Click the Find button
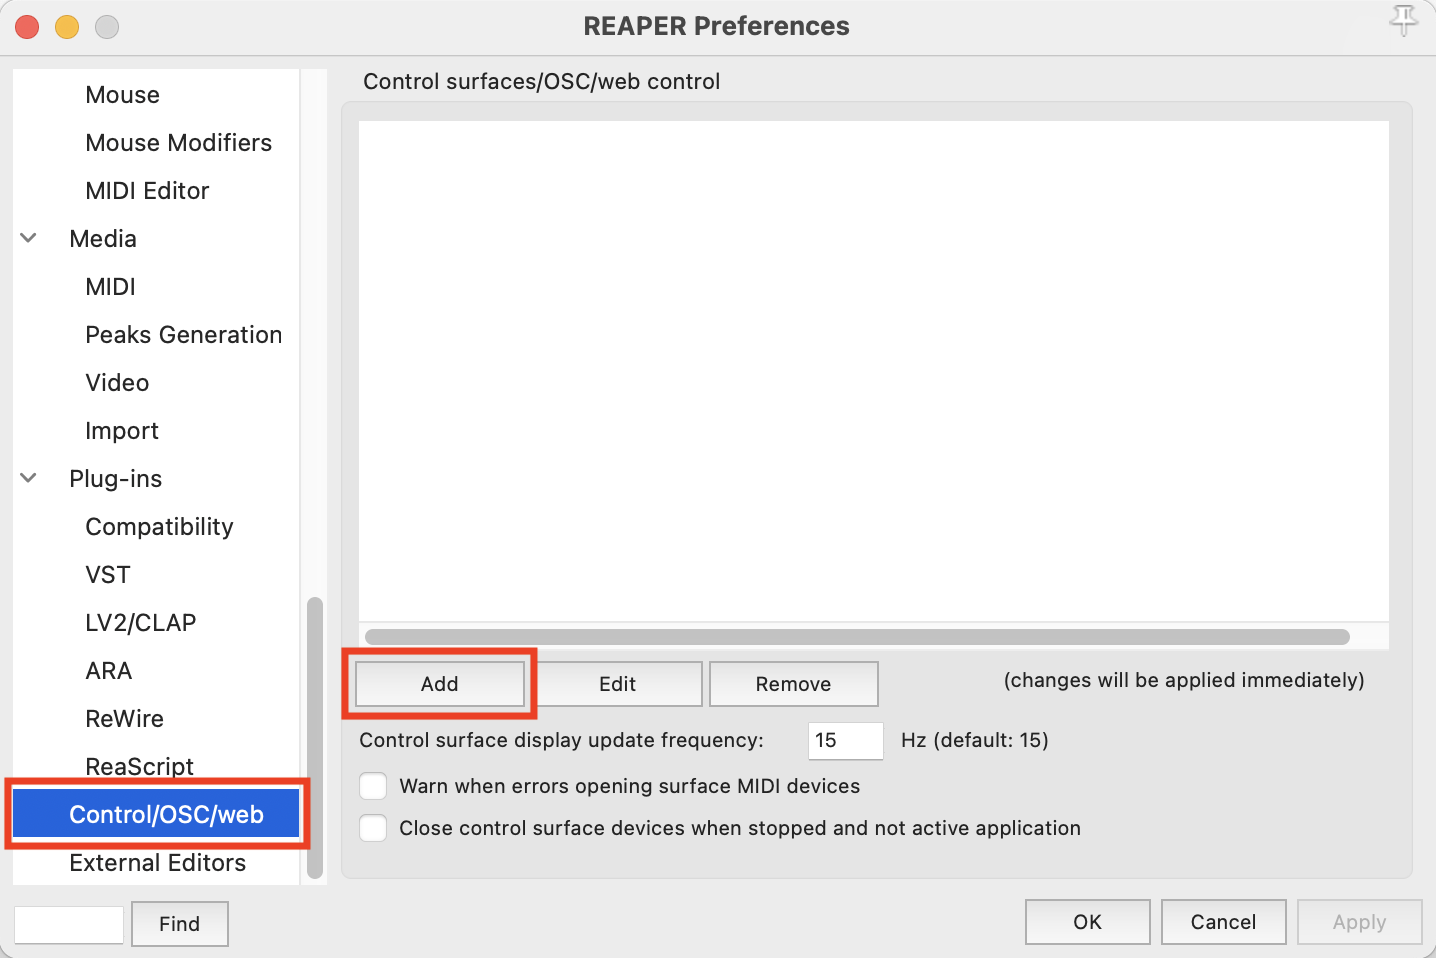 pyautogui.click(x=180, y=924)
